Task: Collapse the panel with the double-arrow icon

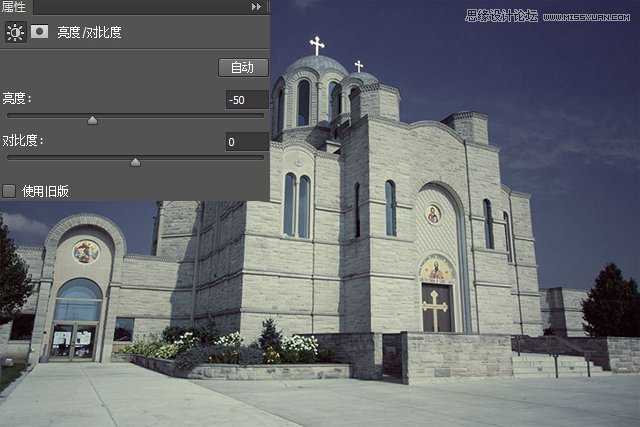Action: tap(256, 7)
